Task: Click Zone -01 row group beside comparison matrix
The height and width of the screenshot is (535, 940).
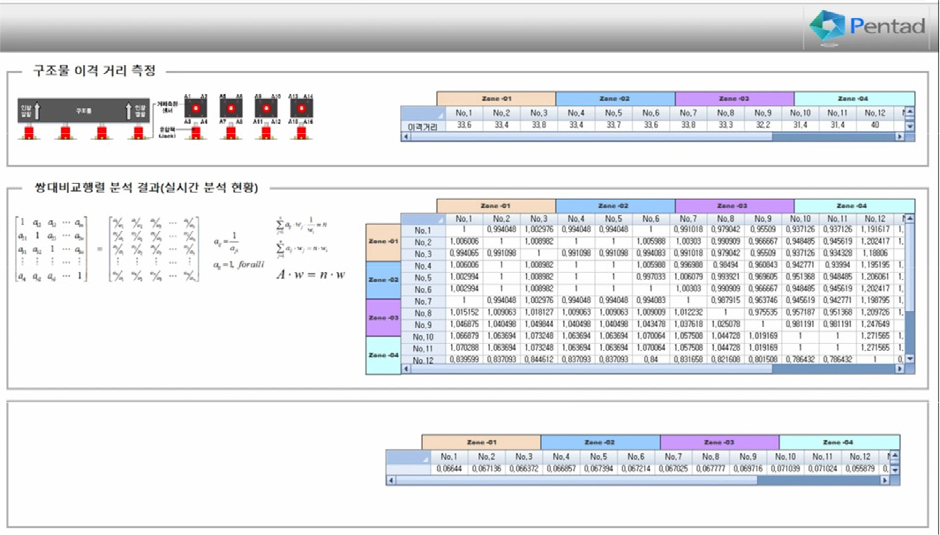Action: (x=383, y=242)
